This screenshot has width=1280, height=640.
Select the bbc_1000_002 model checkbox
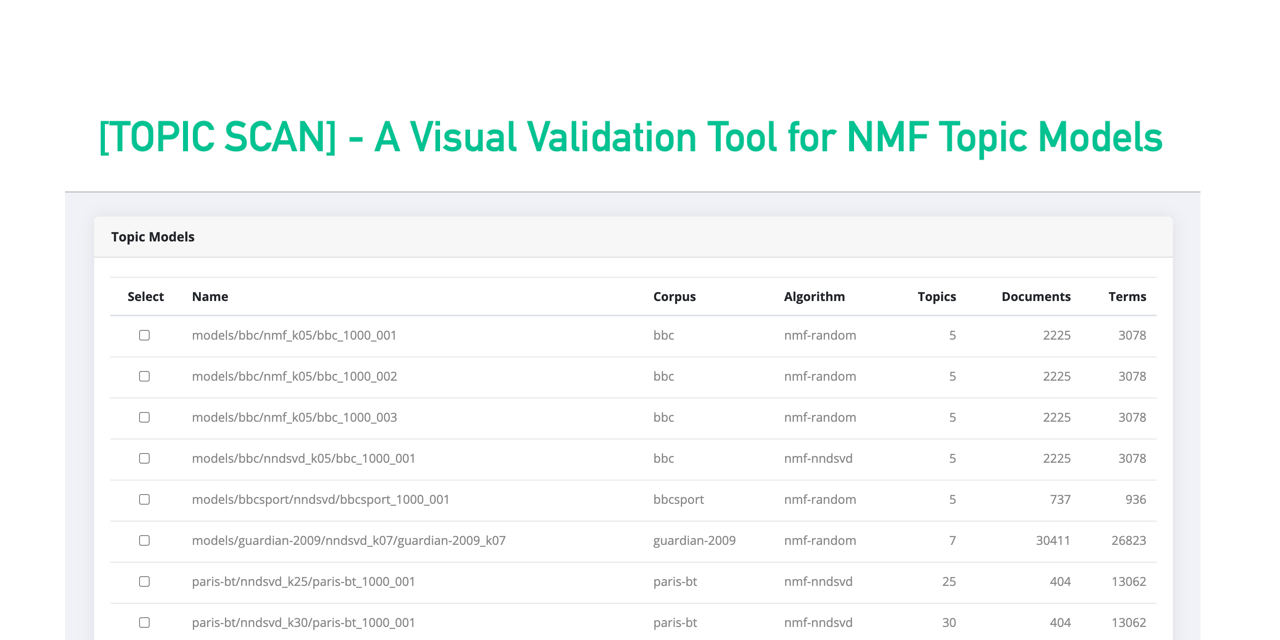(144, 376)
